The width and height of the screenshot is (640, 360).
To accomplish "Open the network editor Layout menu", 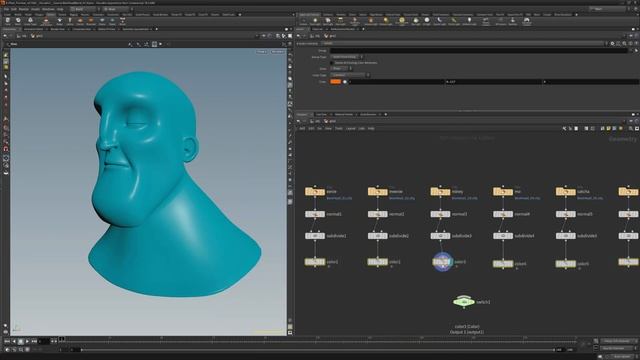I will (x=351, y=129).
